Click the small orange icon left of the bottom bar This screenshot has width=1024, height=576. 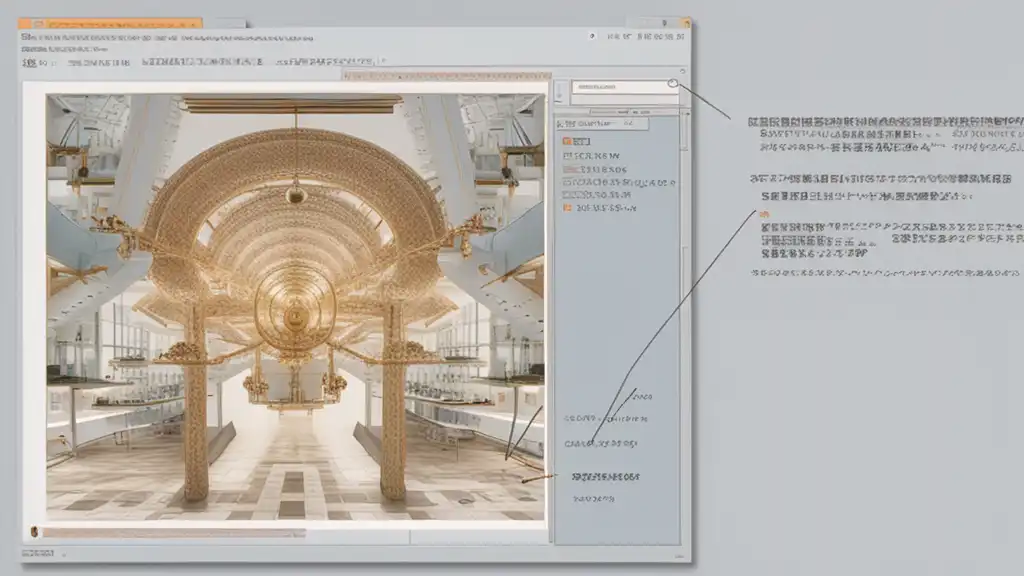pos(34,532)
